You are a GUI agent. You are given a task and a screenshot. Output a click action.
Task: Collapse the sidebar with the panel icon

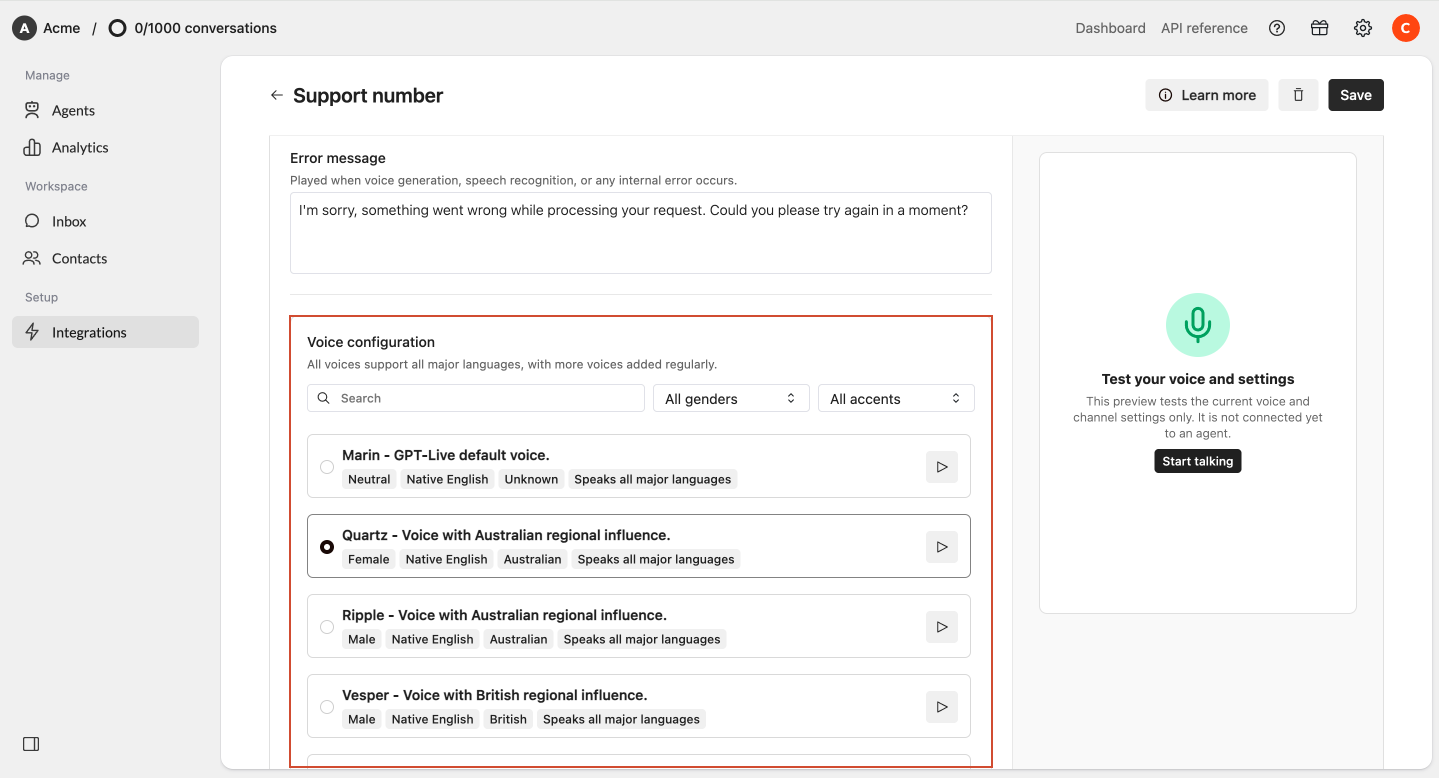[31, 744]
